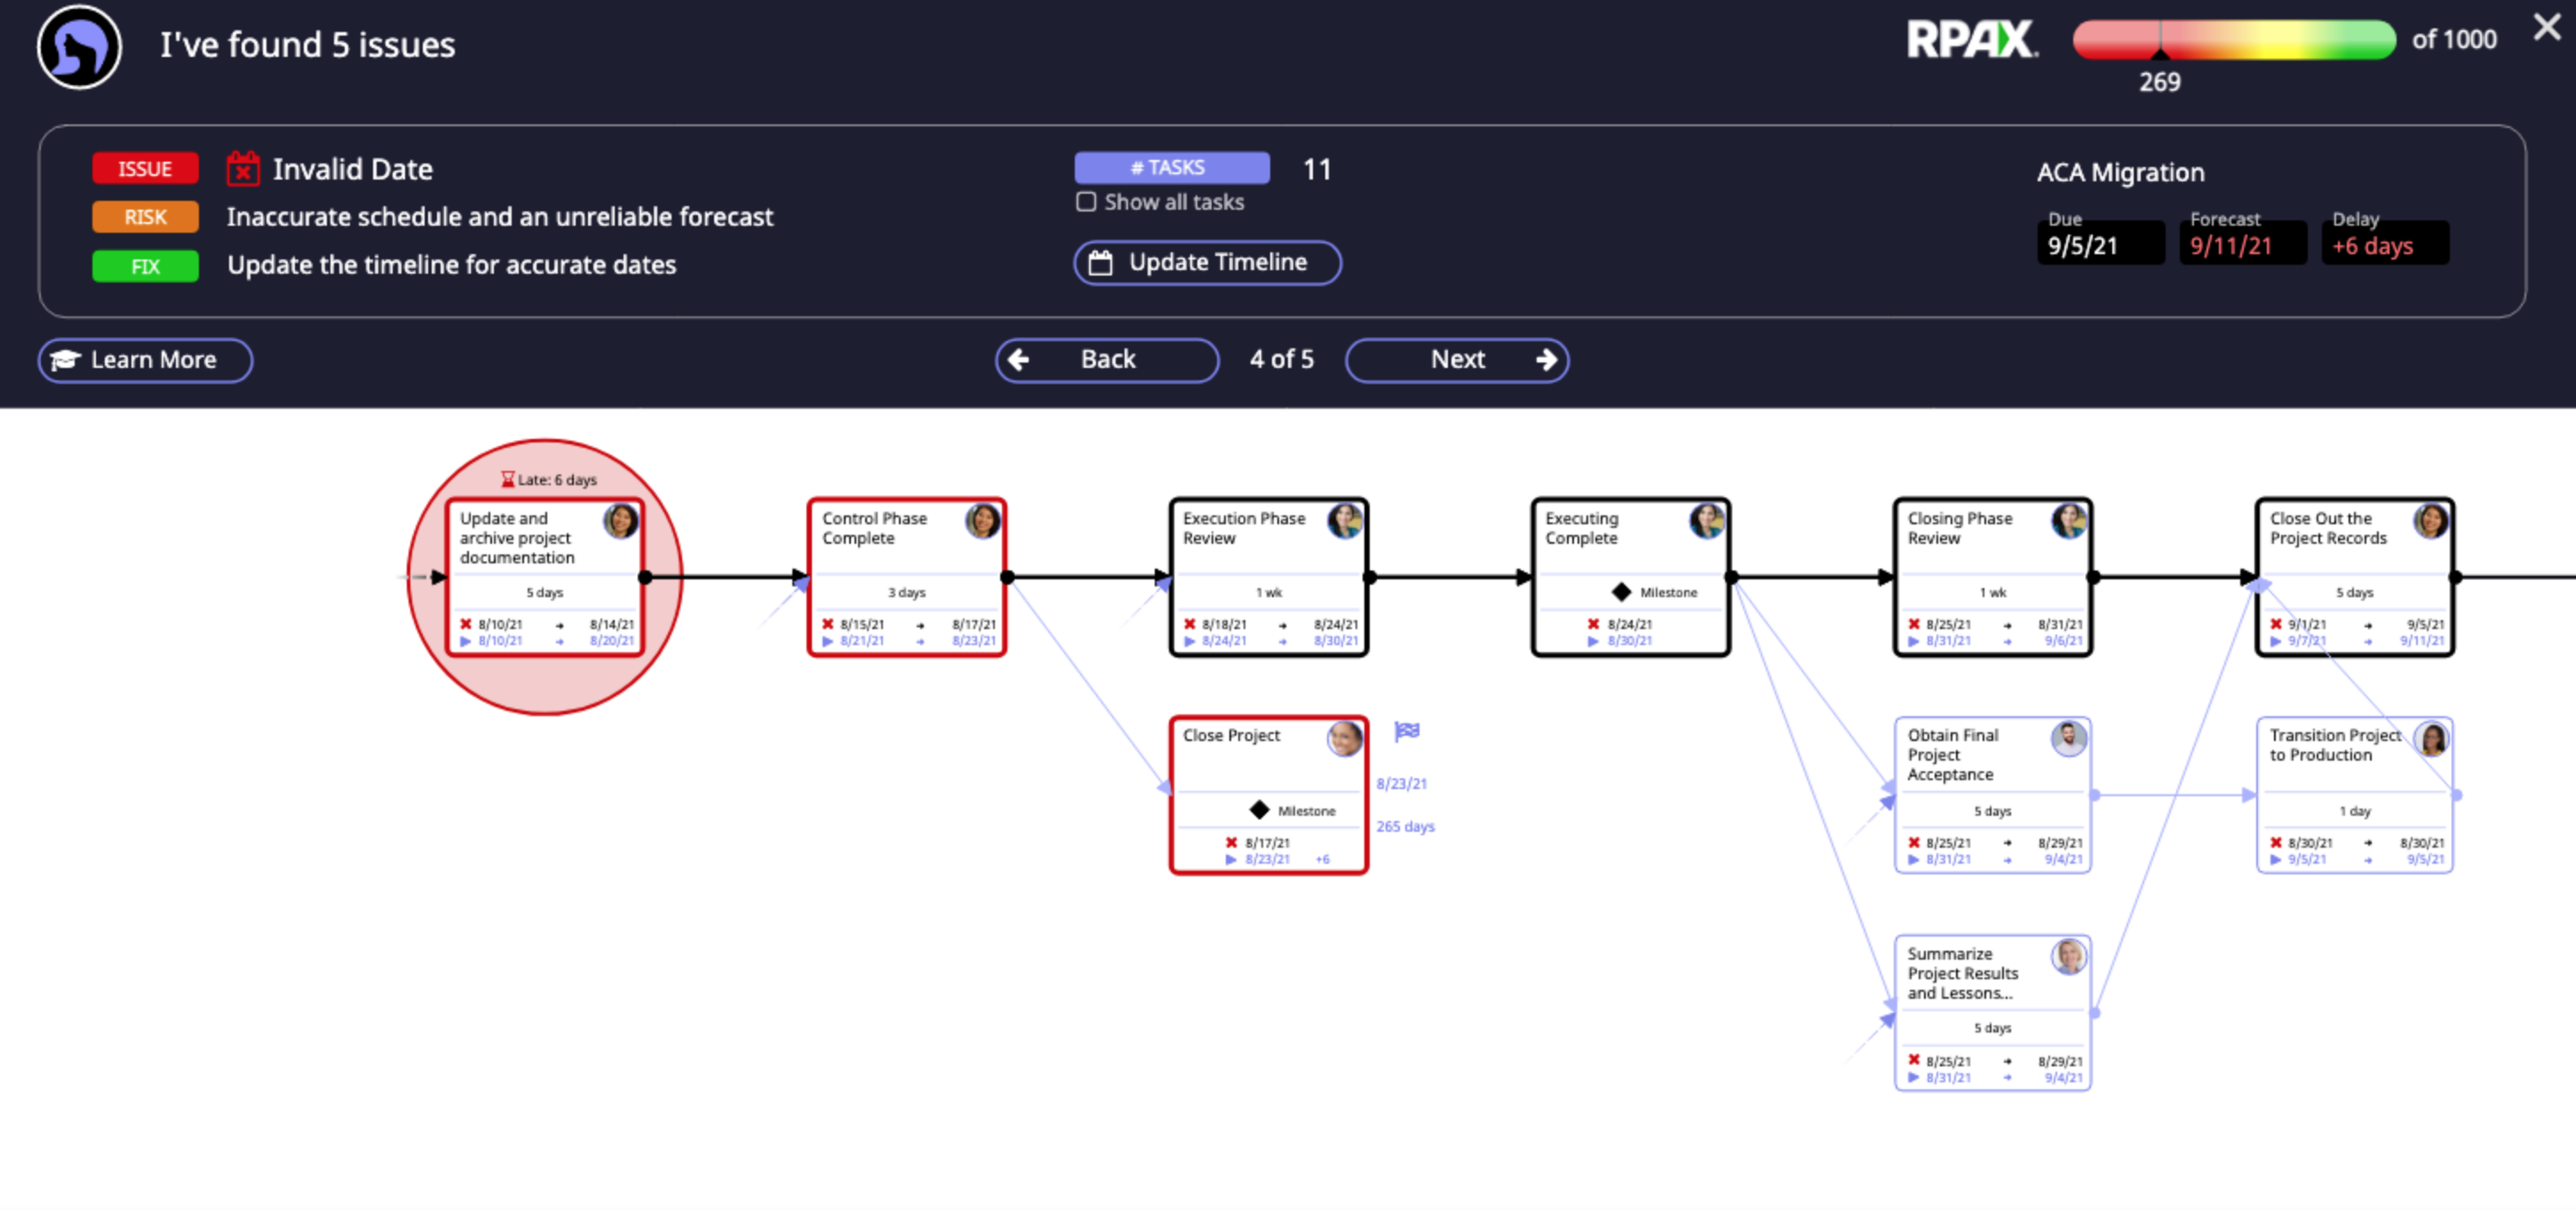This screenshot has height=1228, width=2576.
Task: Click the red Invalid Date calendar icon
Action: click(243, 168)
